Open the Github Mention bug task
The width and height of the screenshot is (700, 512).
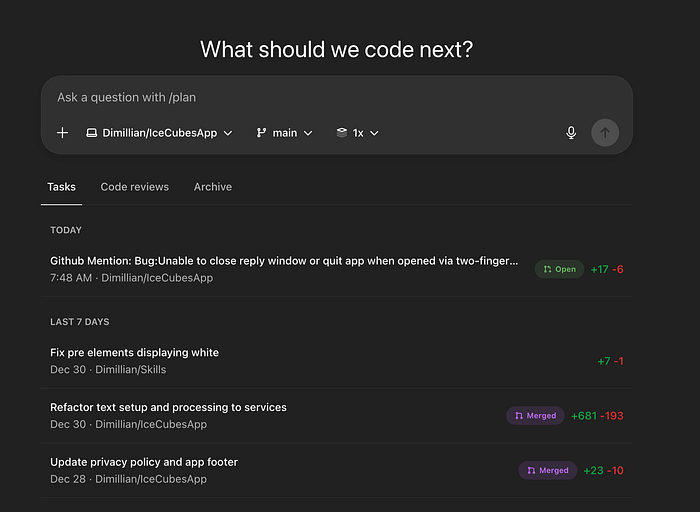coord(337,269)
